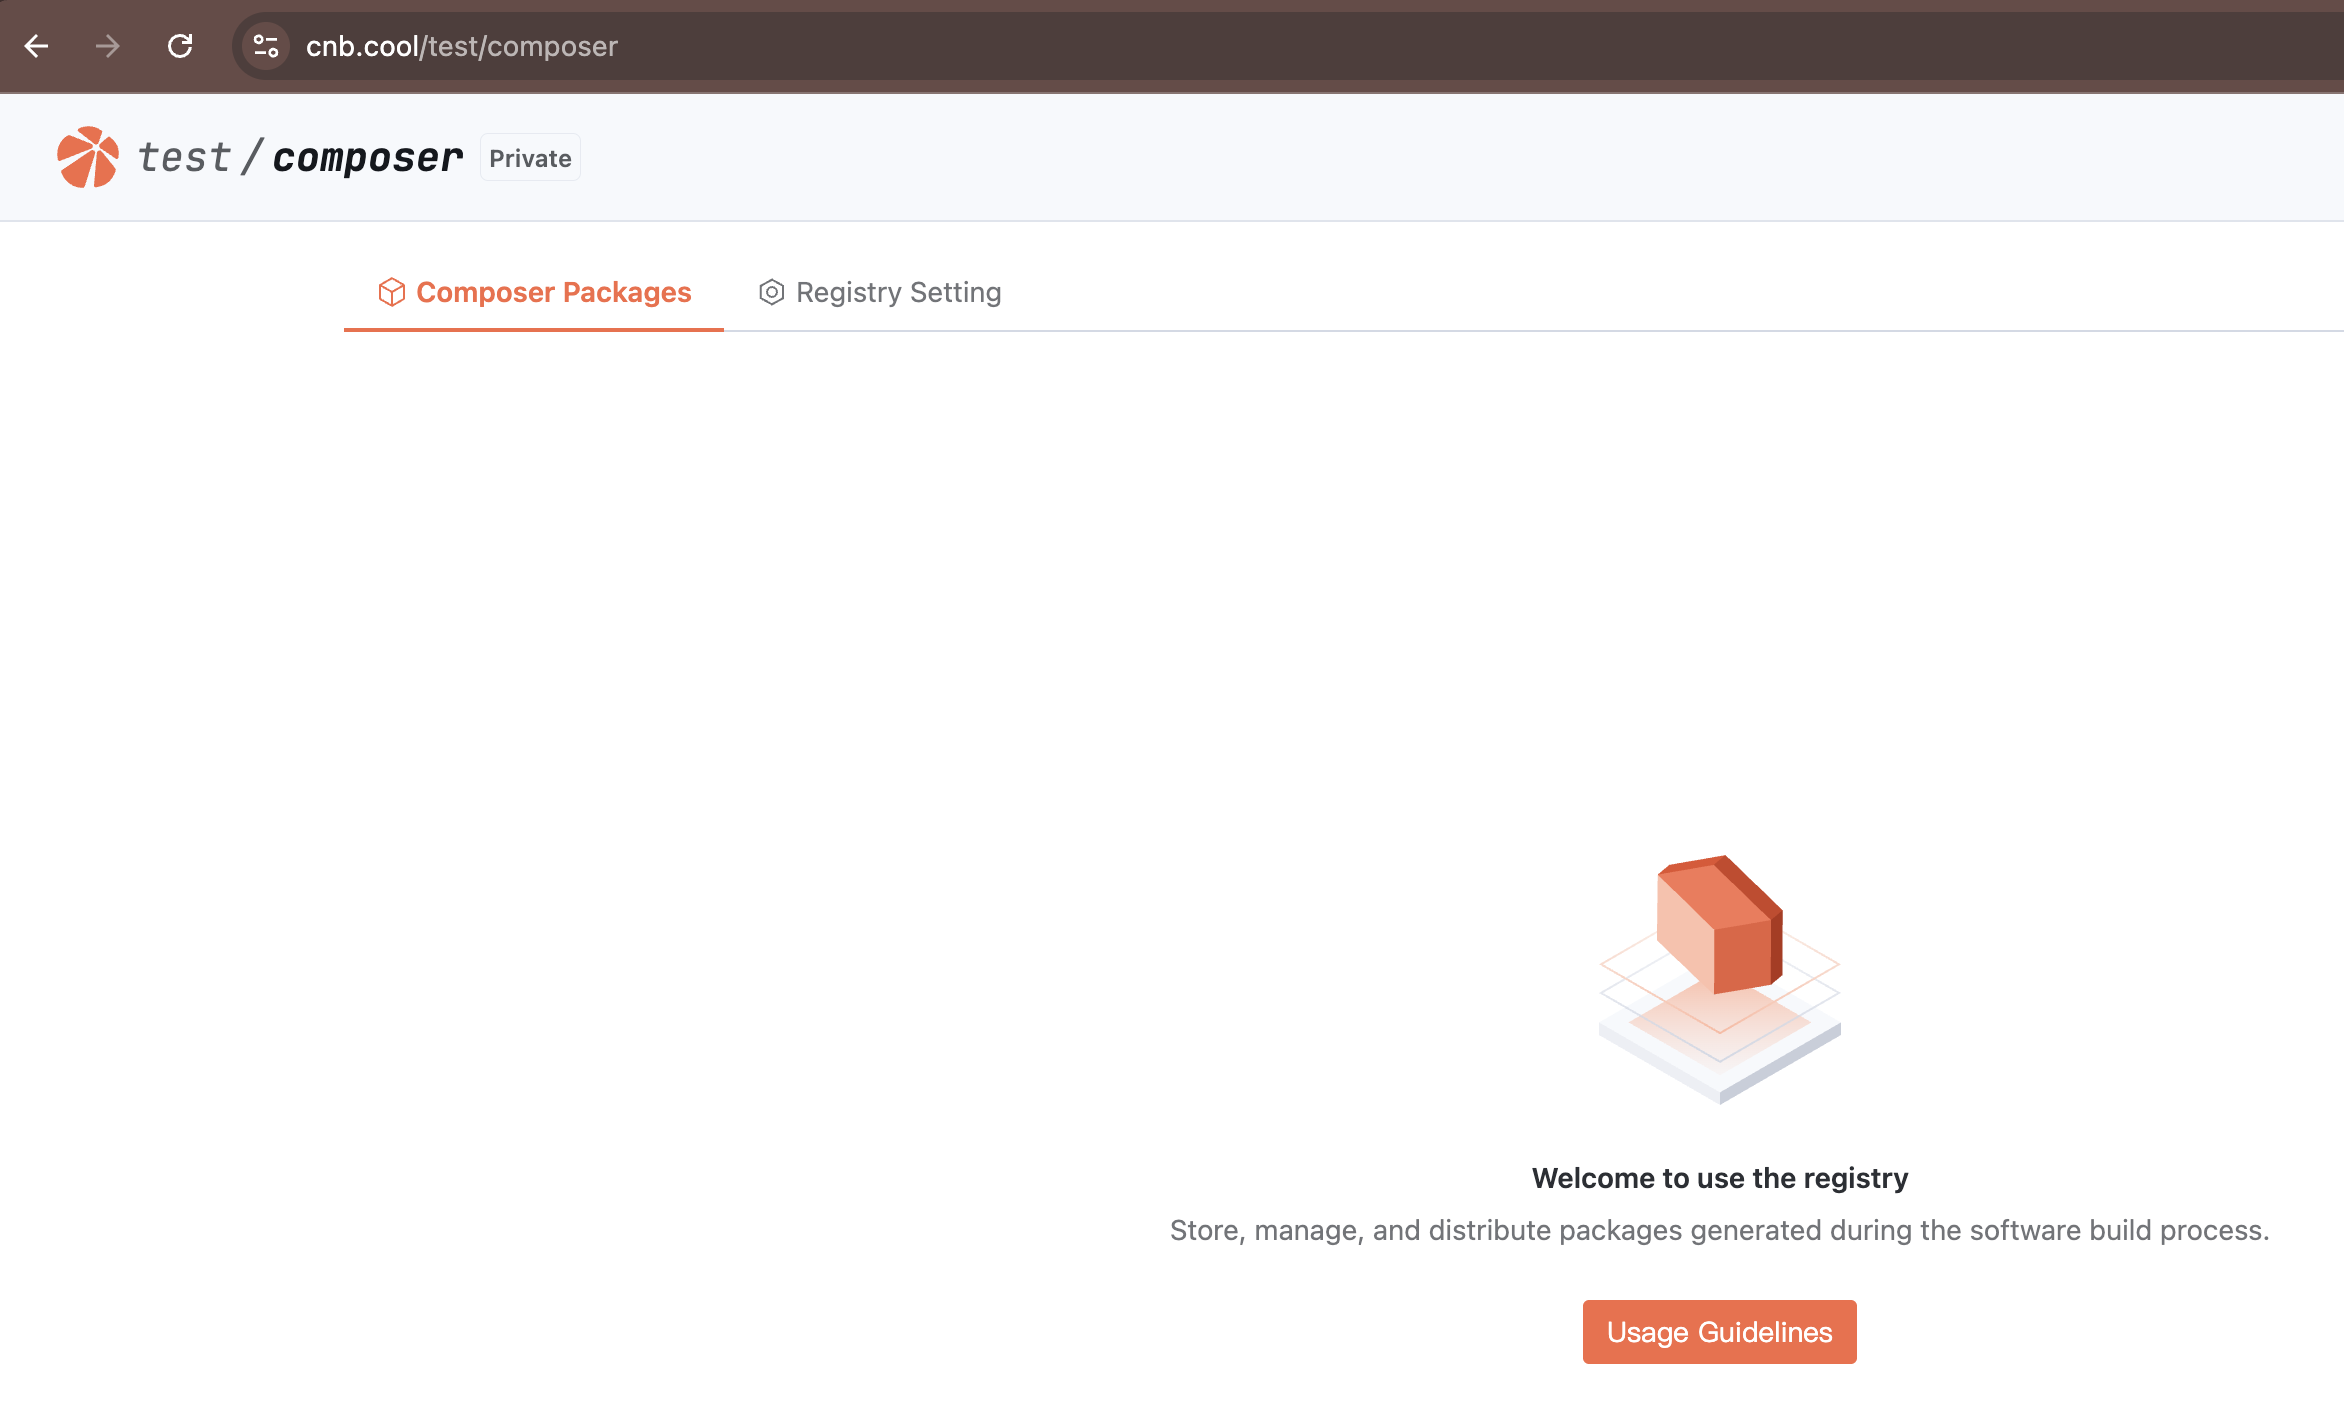This screenshot has height=1408, width=2344.
Task: Click the "/test/composer" path in the URL
Action: click(520, 46)
